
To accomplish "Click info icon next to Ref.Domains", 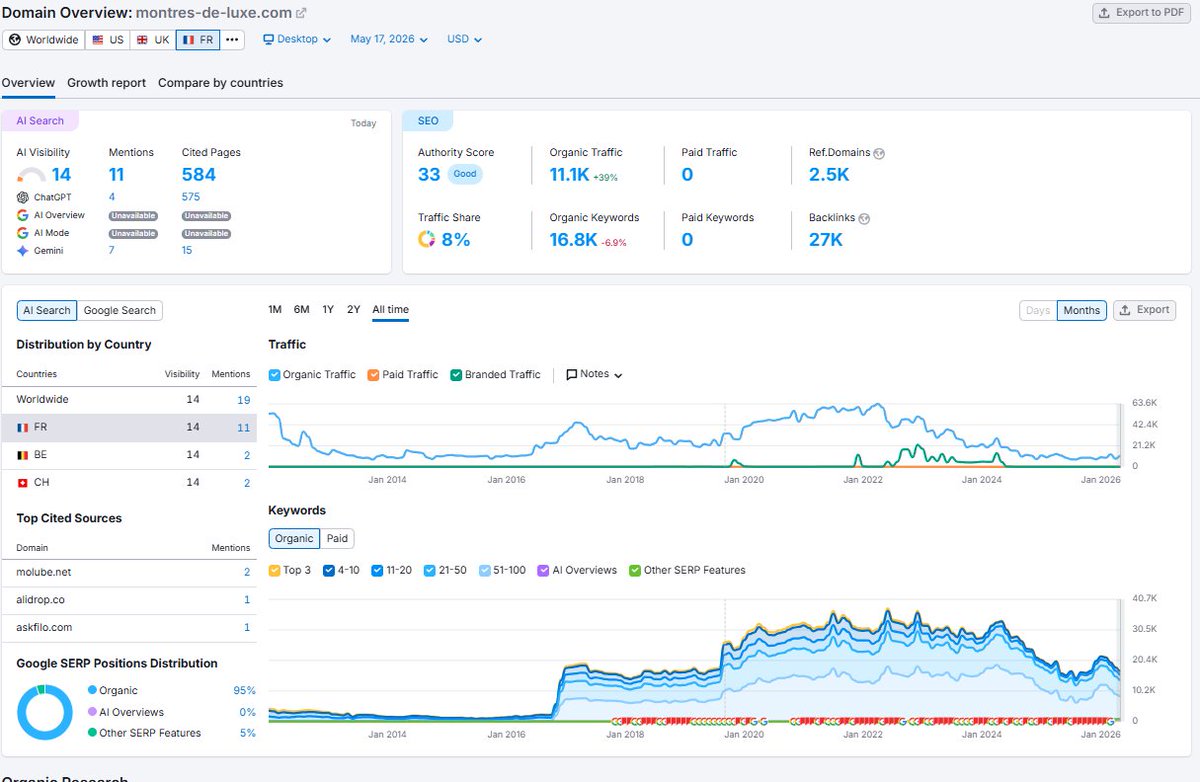I will tap(879, 153).
